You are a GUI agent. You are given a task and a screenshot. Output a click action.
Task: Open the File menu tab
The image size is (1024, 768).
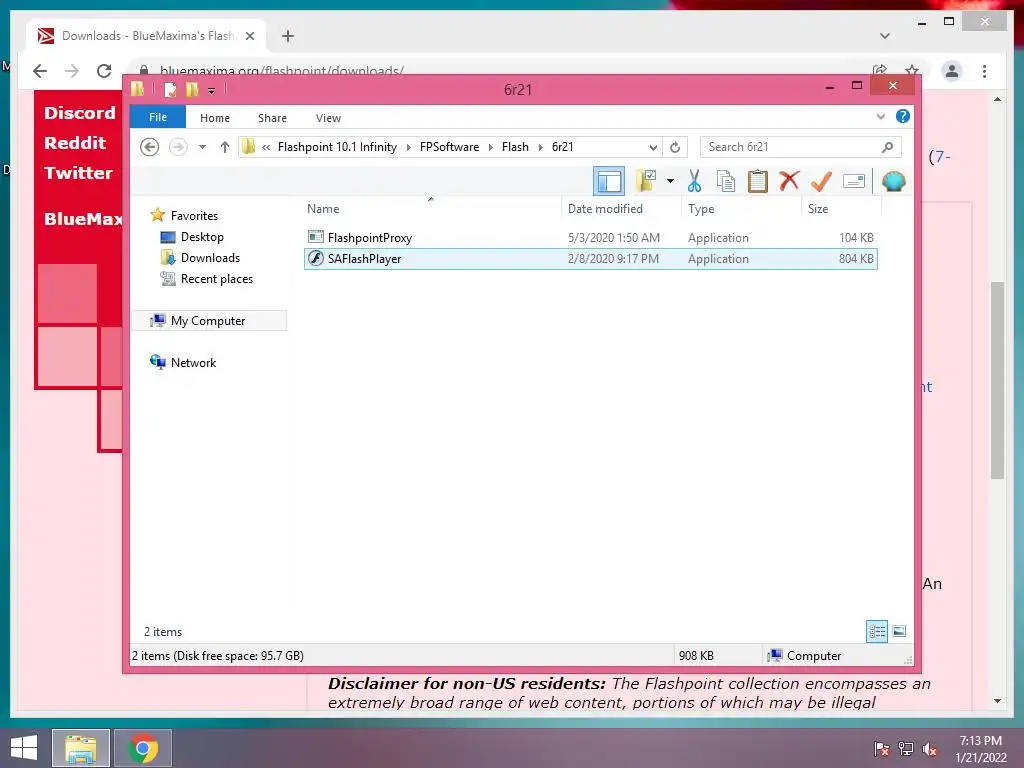point(157,117)
